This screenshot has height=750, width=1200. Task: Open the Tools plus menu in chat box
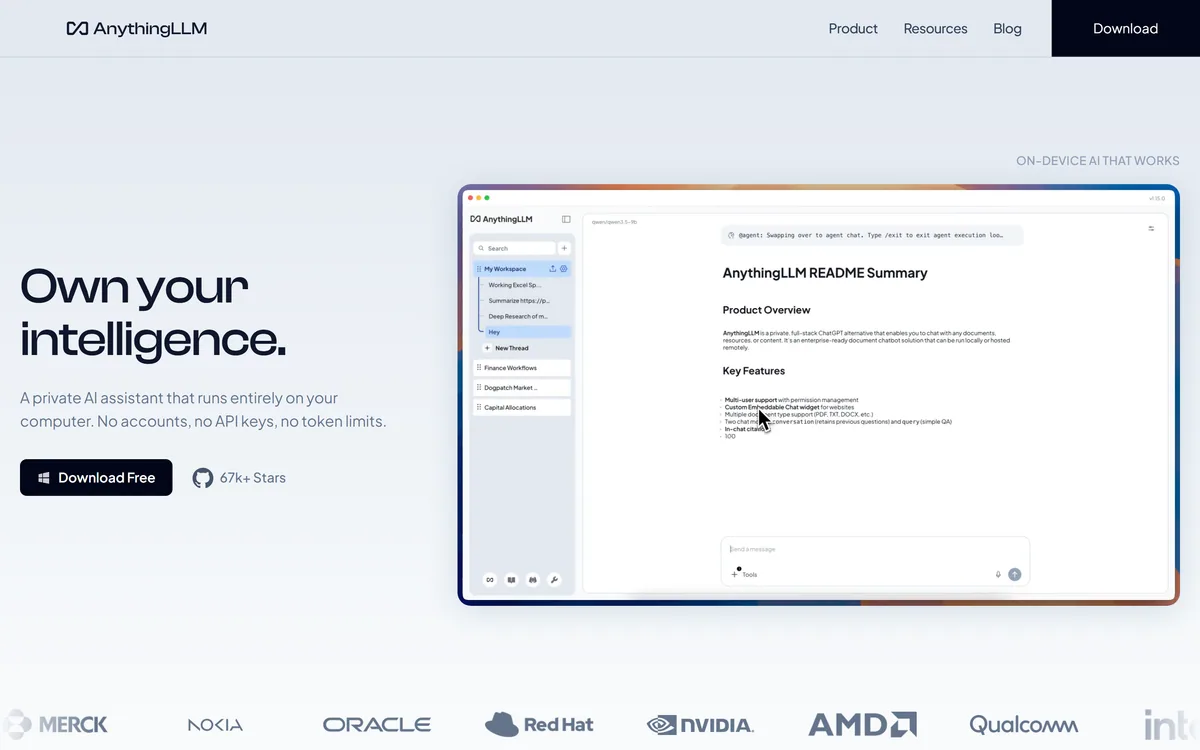744,575
